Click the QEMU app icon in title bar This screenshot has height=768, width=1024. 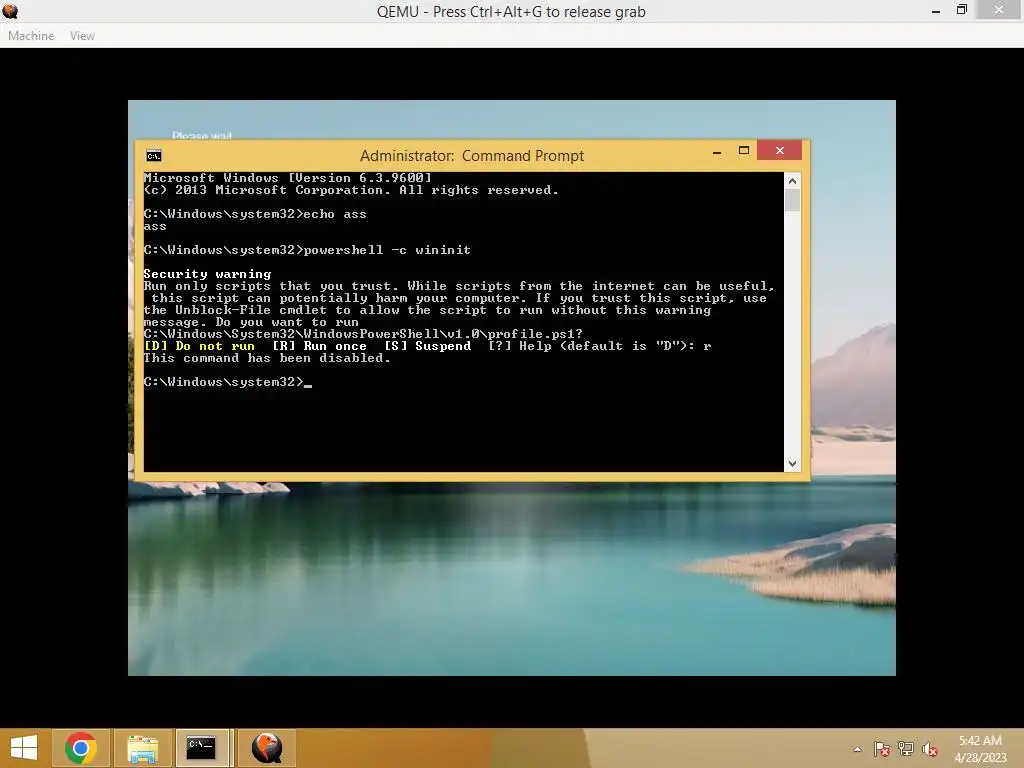(x=10, y=11)
